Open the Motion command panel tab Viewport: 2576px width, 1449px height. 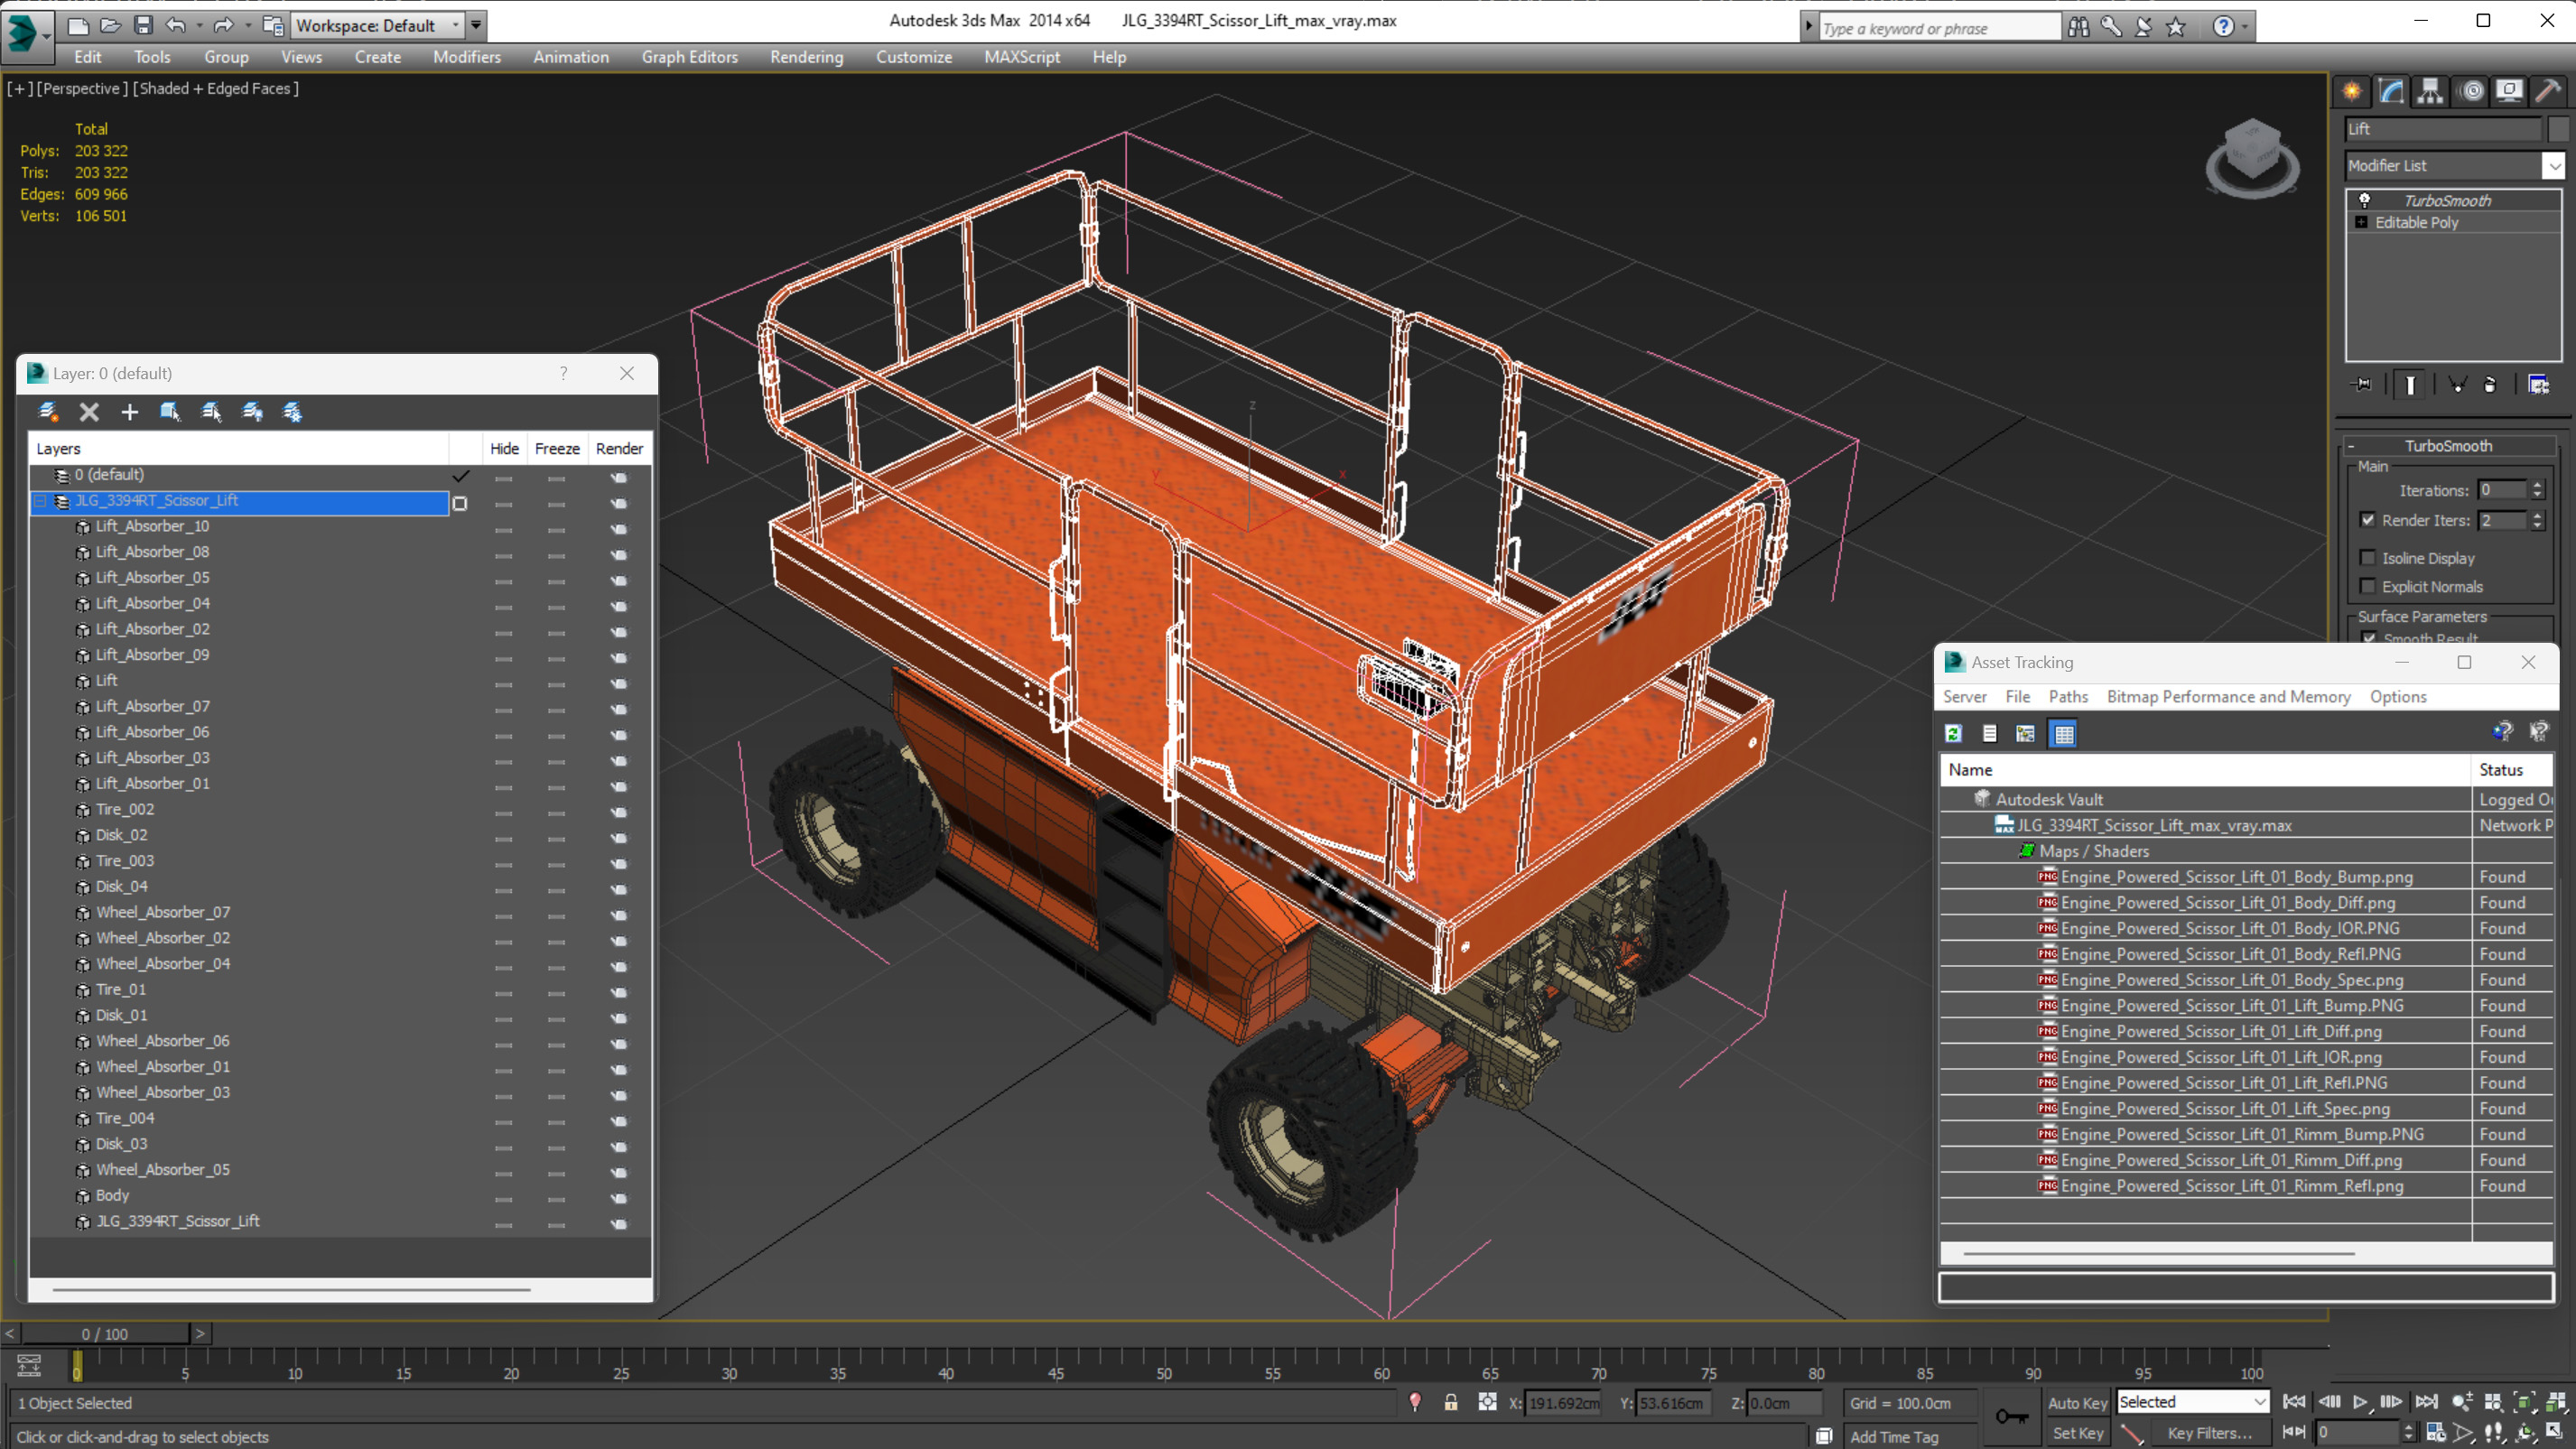click(x=2471, y=91)
